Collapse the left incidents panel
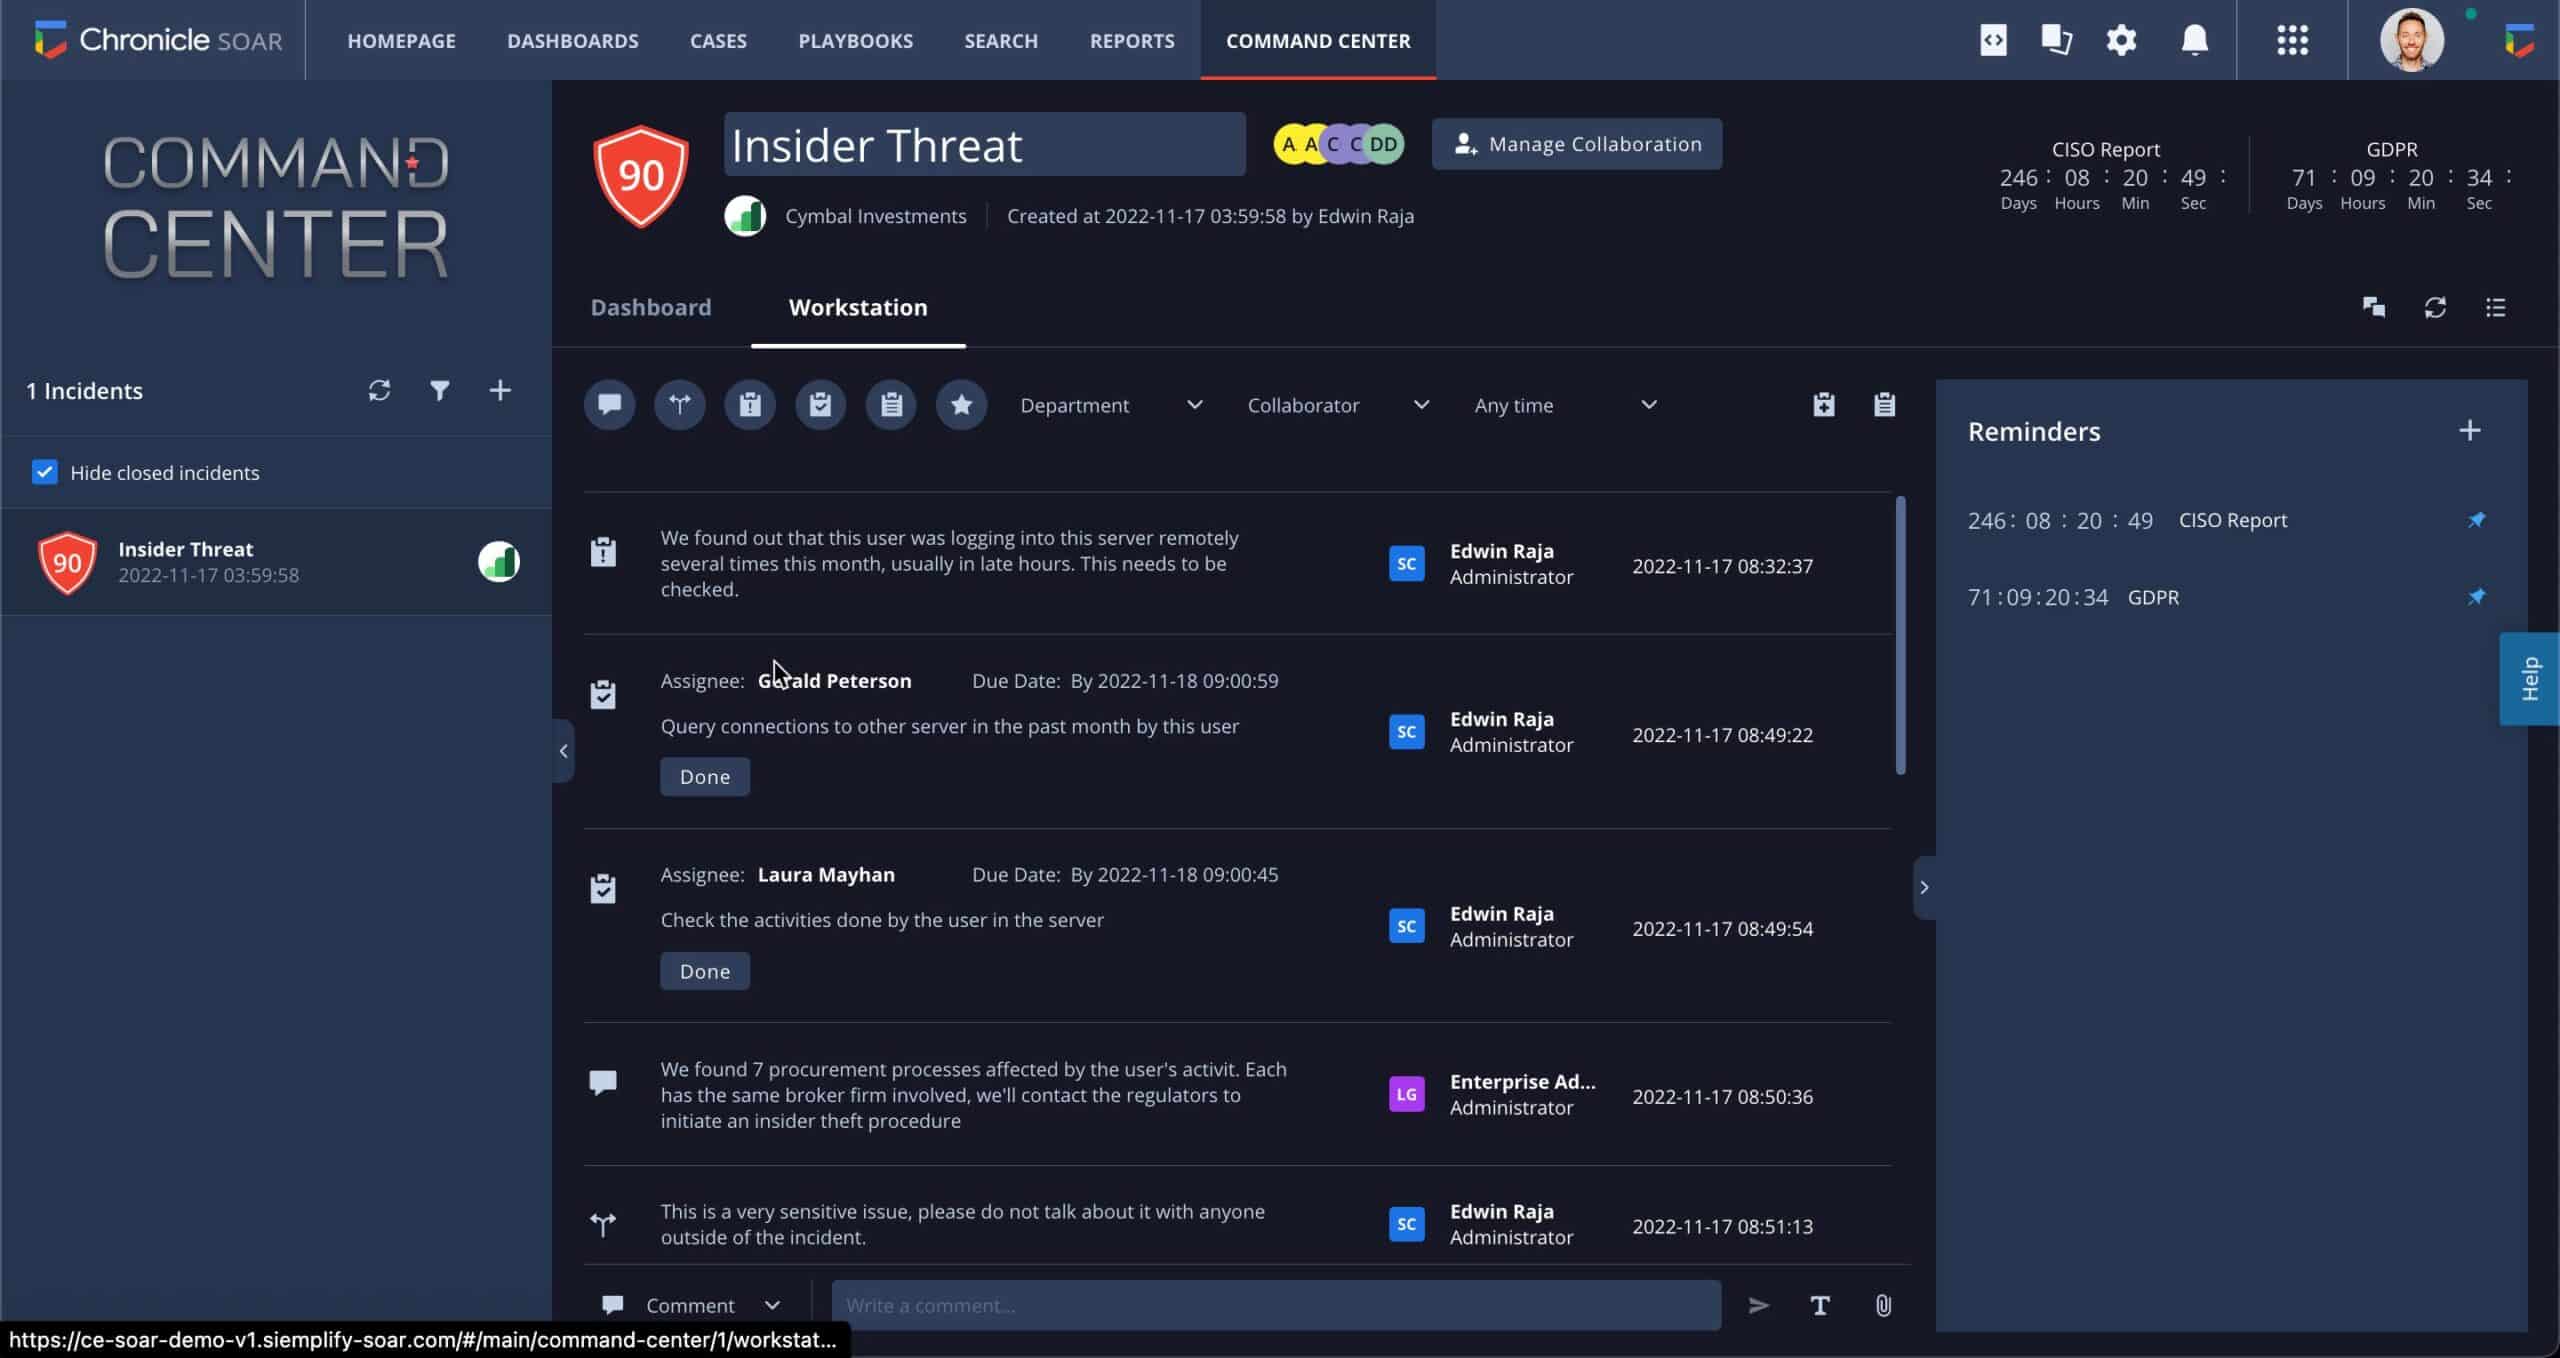The width and height of the screenshot is (2560, 1358). click(x=564, y=751)
